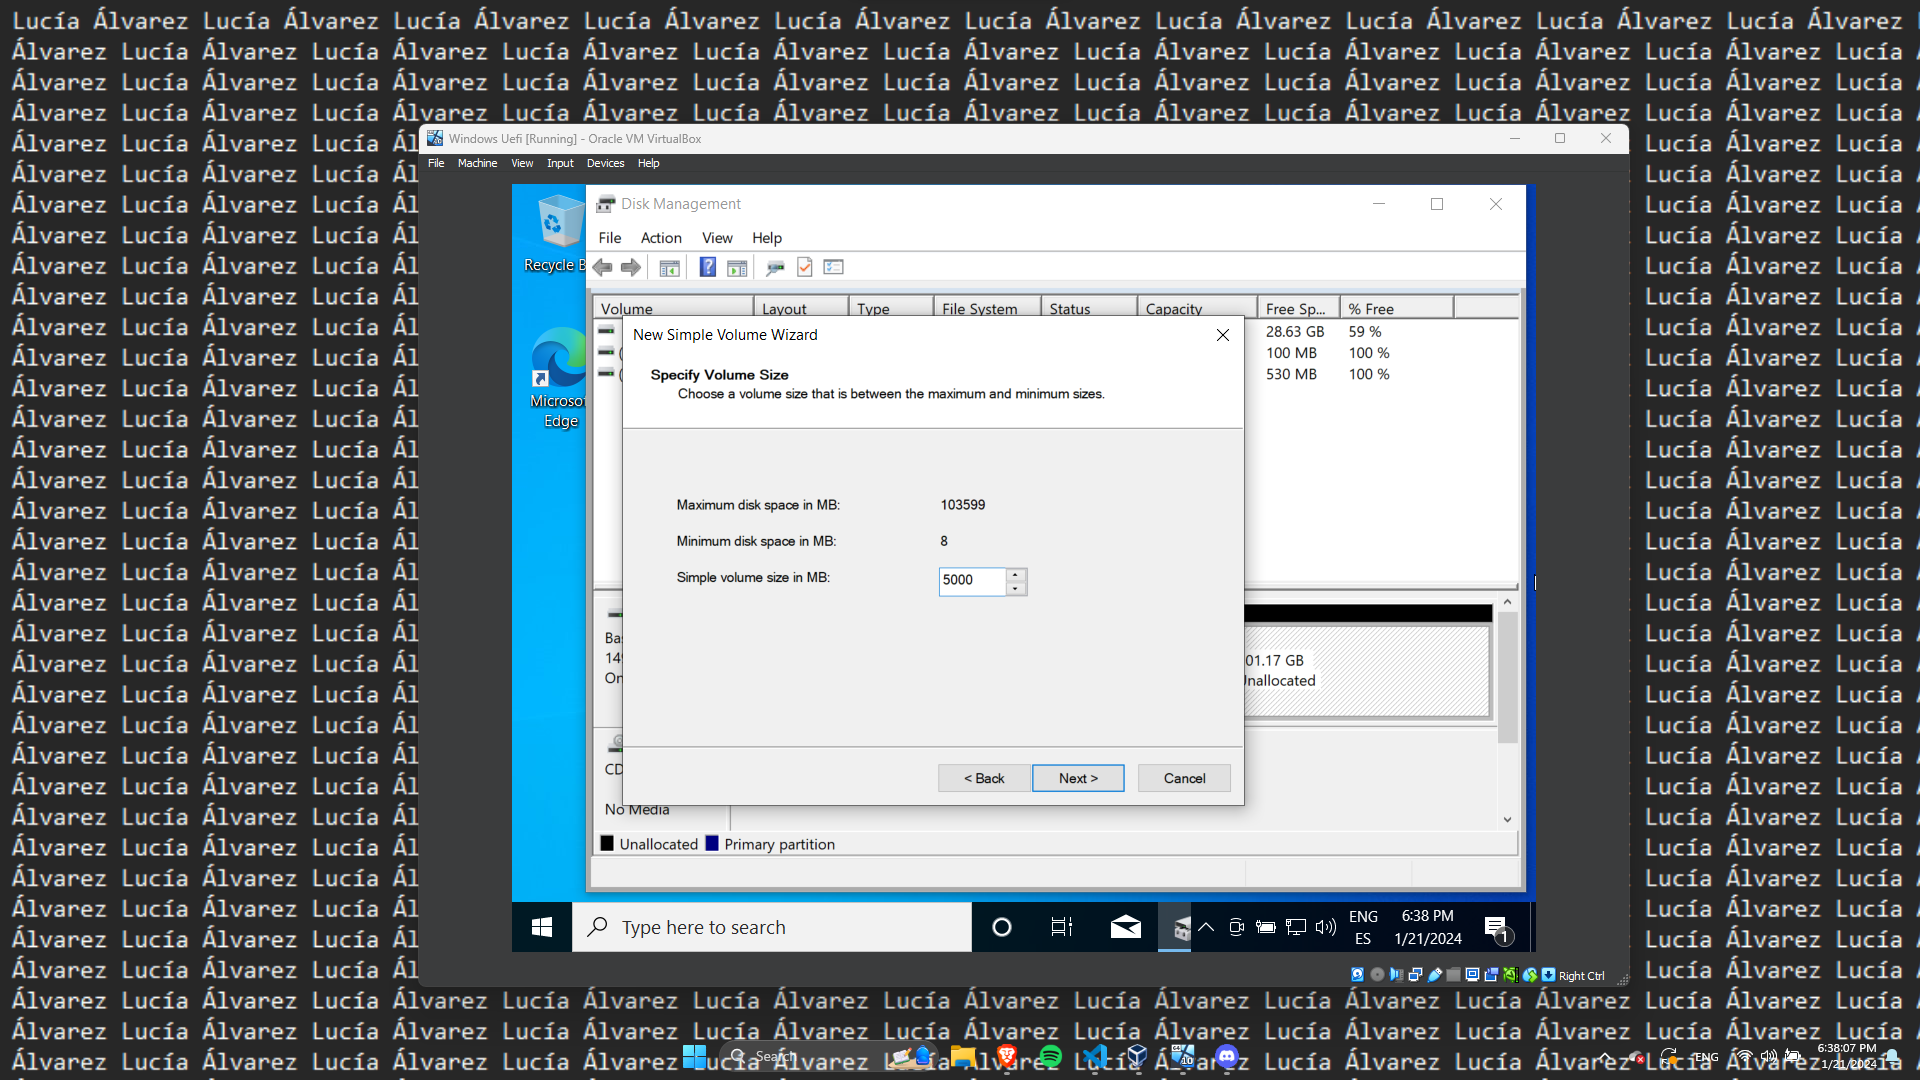Image resolution: width=1920 pixels, height=1080 pixels.
Task: Click the VirtualBox USB status bar icon
Action: (1435, 975)
